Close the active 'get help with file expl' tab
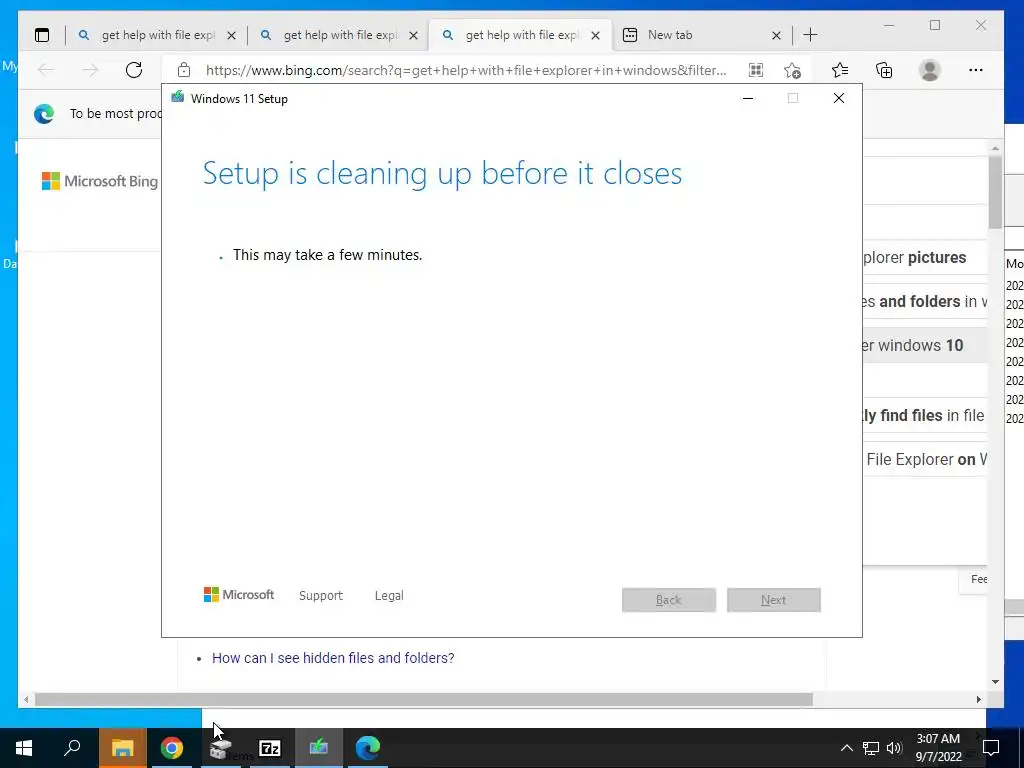Viewport: 1024px width, 768px height. click(x=596, y=35)
